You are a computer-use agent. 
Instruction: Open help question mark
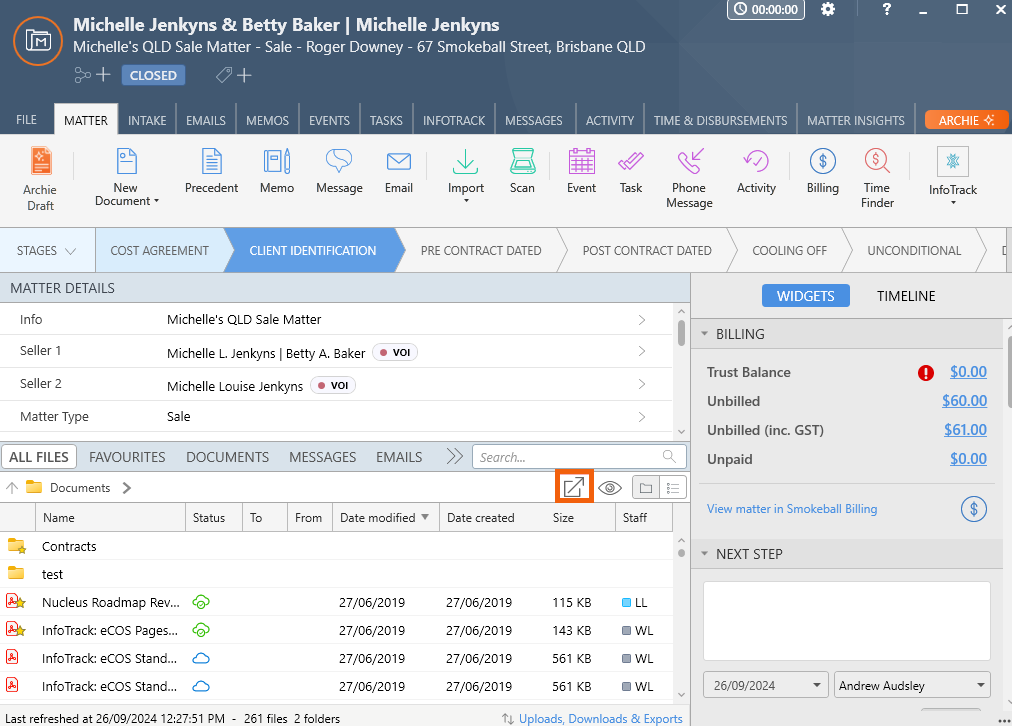(887, 10)
